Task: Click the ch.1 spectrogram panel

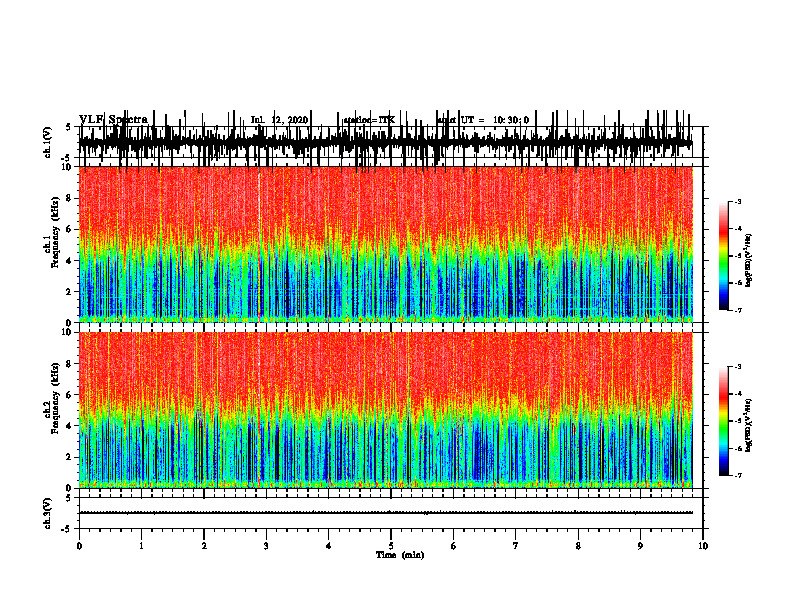Action: click(x=385, y=244)
